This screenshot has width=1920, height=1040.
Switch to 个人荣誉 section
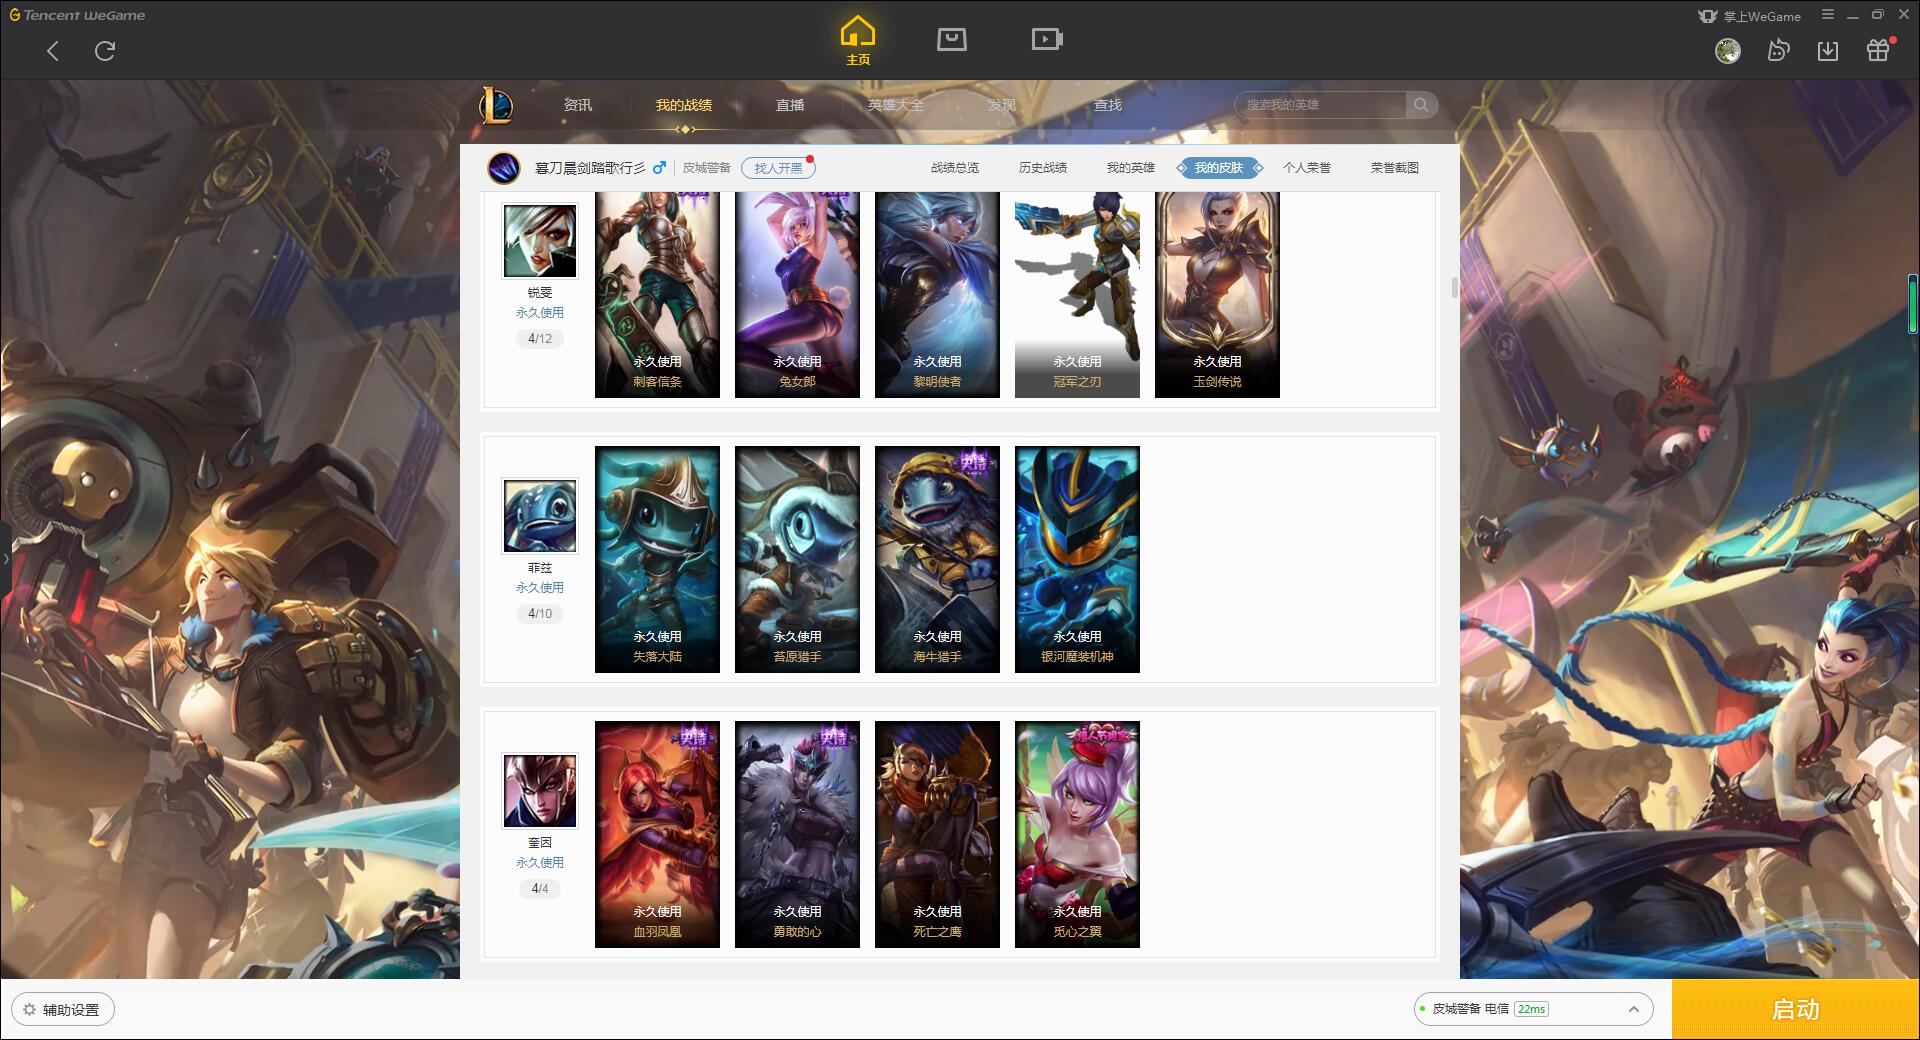click(x=1307, y=168)
